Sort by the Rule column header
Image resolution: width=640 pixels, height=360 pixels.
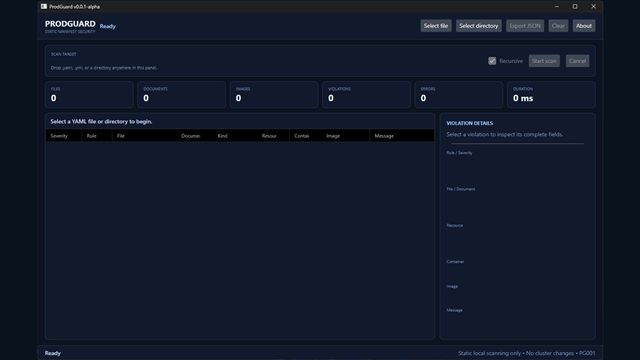97,136
